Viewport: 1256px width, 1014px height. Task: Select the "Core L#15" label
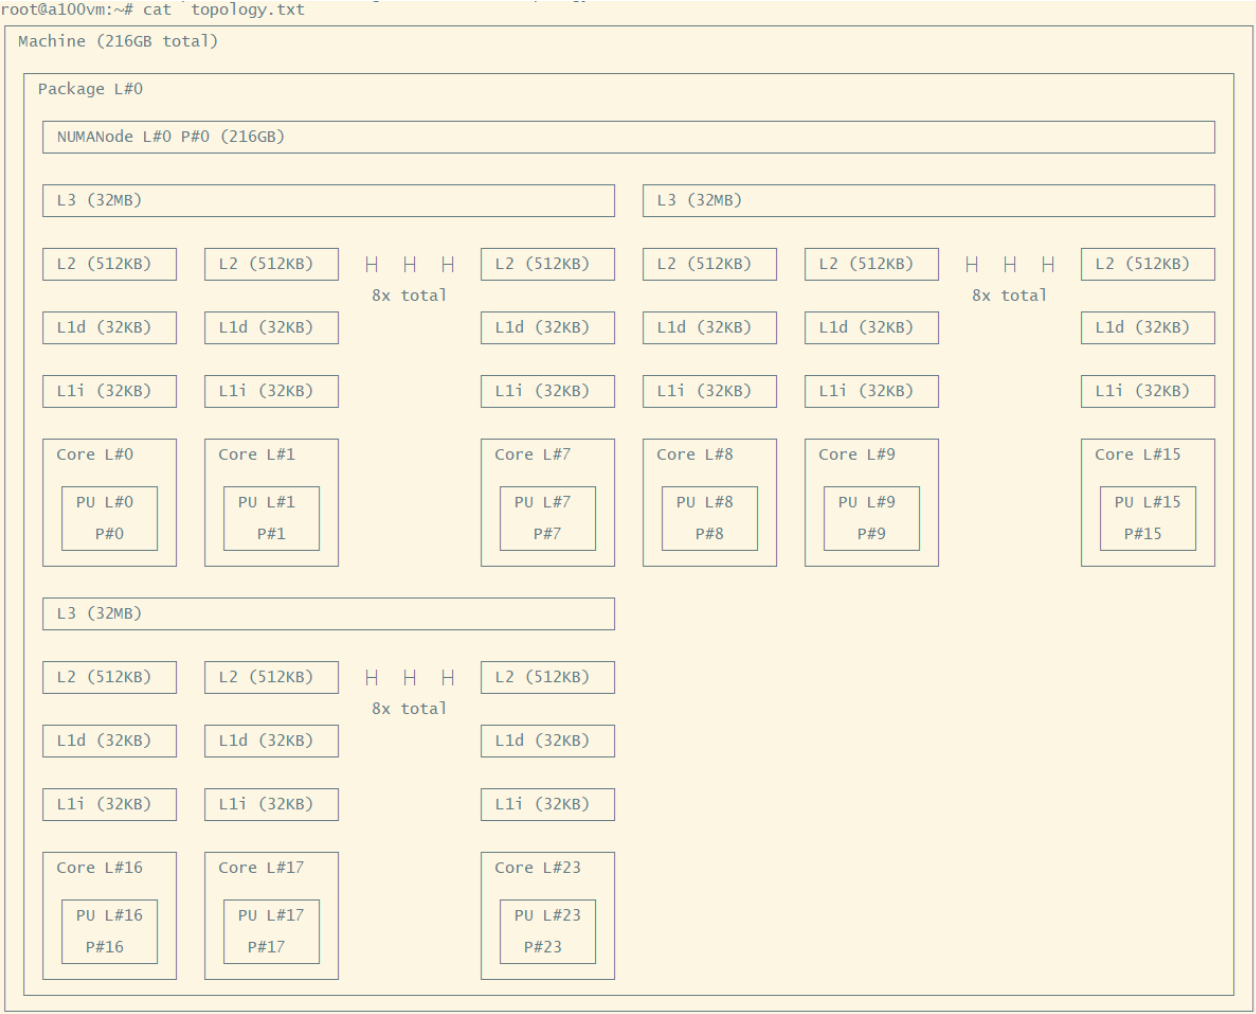coord(1138,454)
